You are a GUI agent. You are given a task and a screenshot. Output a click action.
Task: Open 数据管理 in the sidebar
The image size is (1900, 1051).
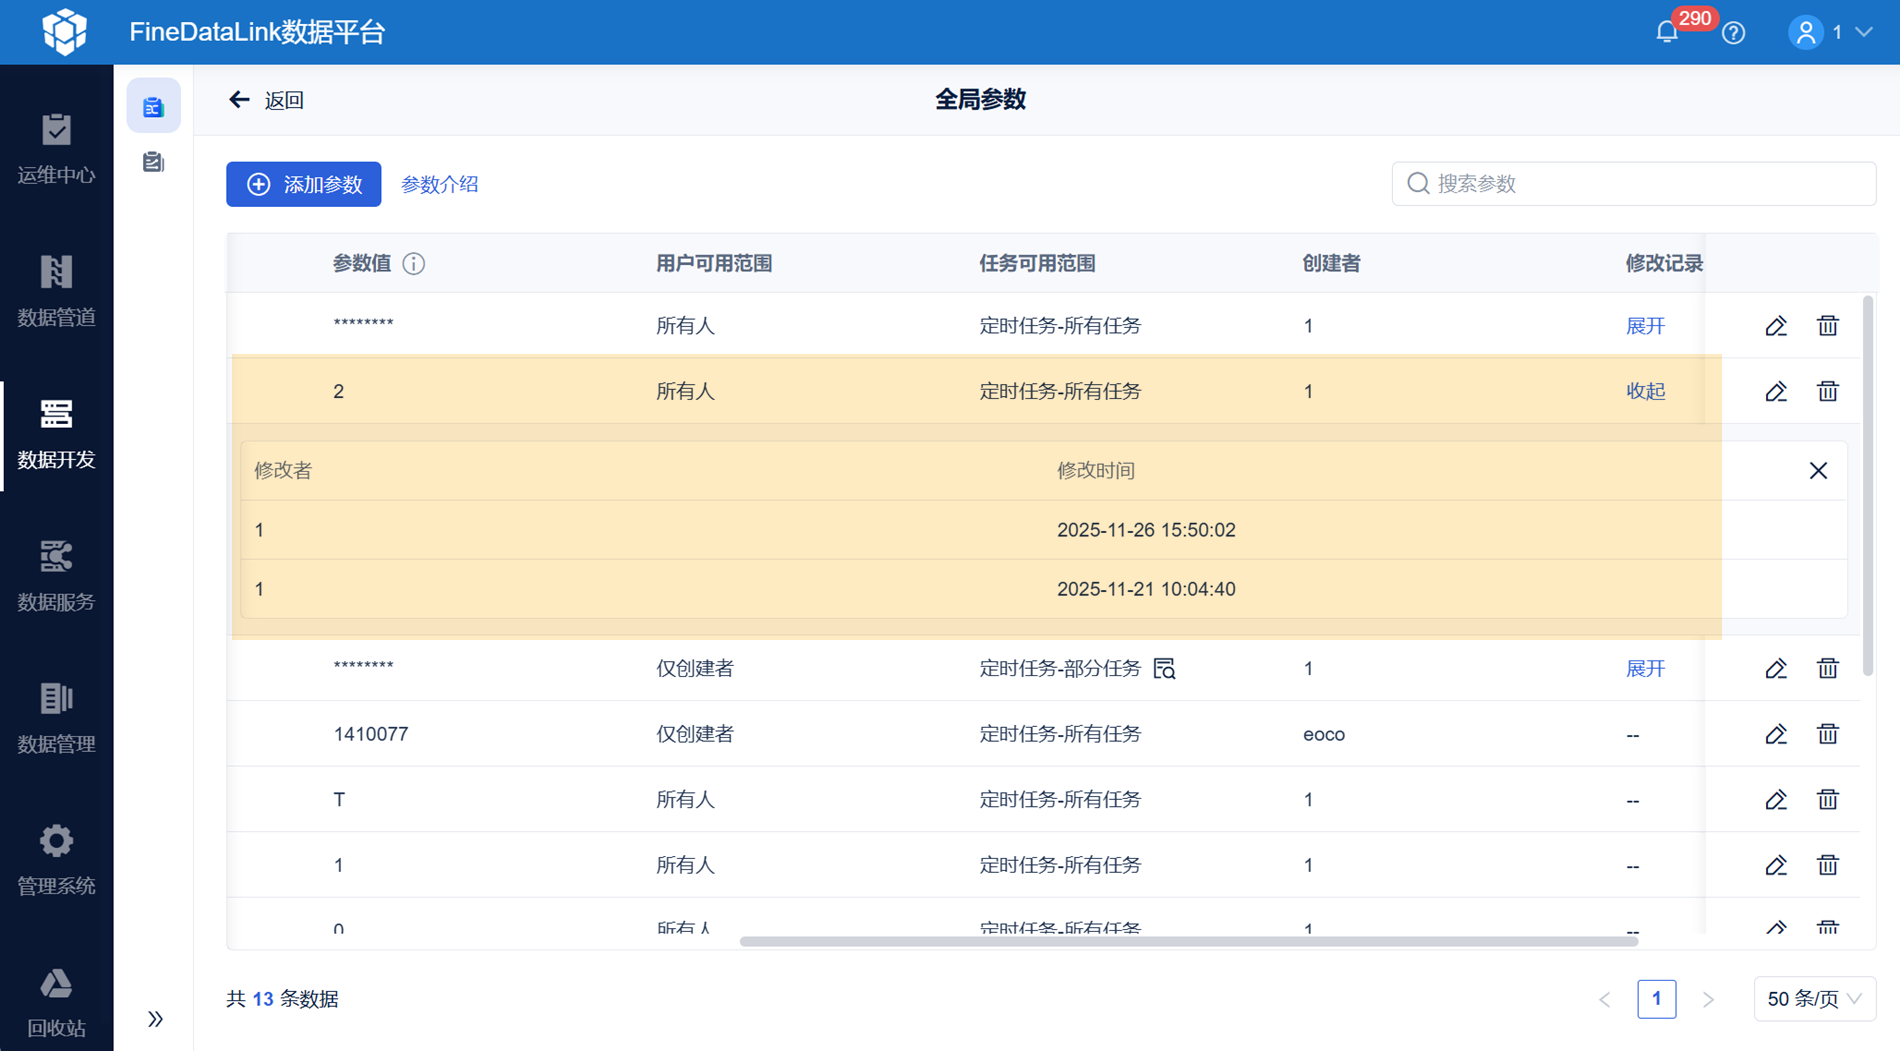coord(56,719)
